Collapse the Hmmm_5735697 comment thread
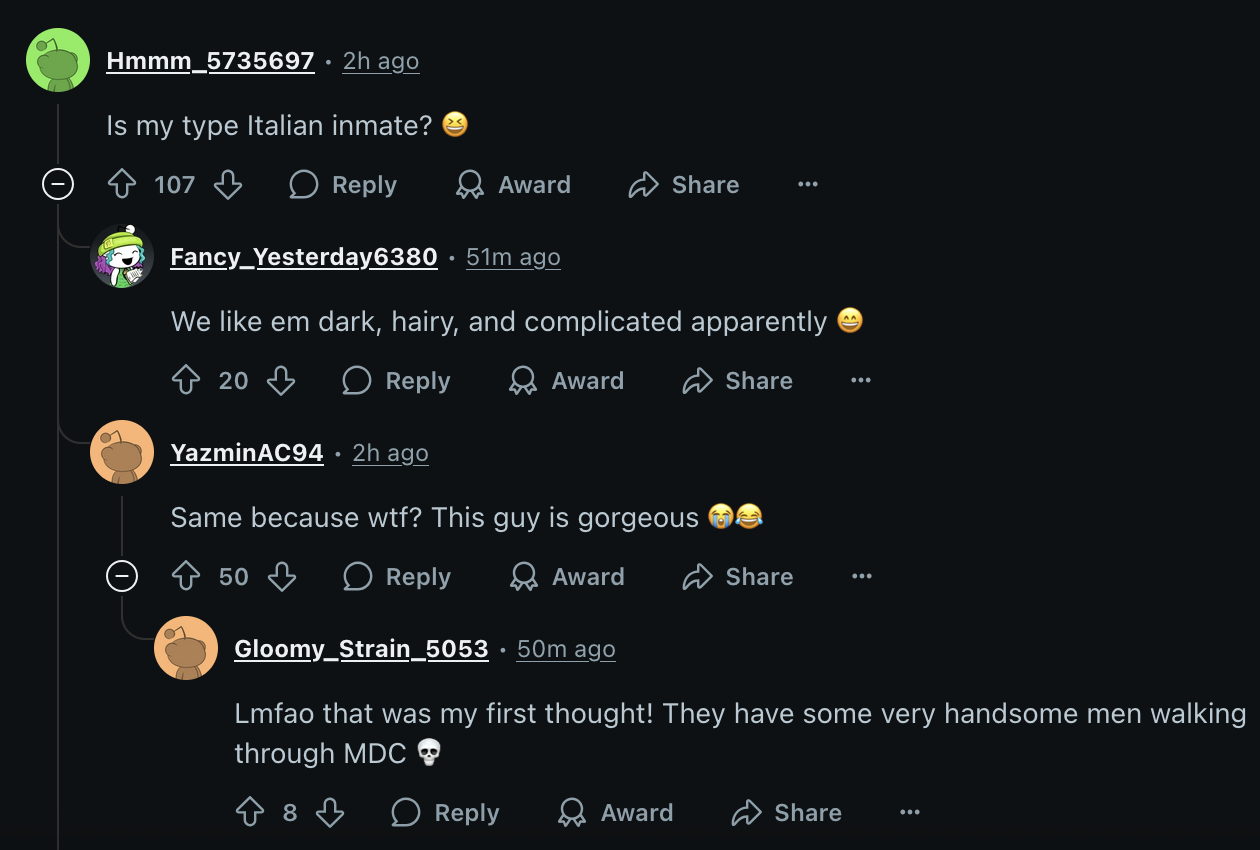Screen dimensions: 1260x850 58,184
